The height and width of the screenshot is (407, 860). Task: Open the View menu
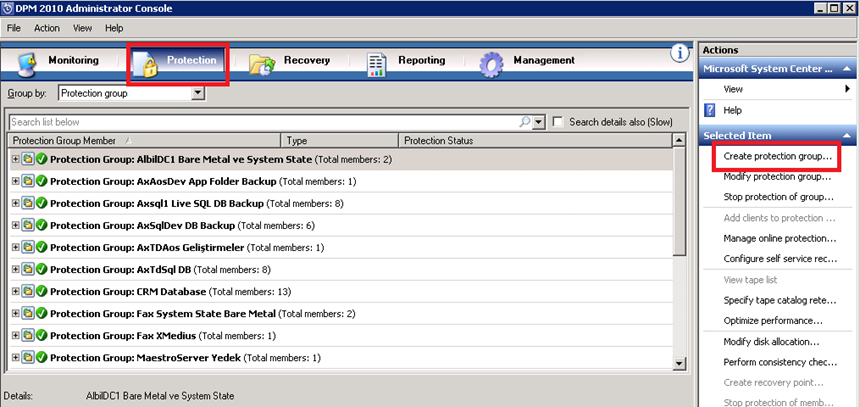(82, 28)
